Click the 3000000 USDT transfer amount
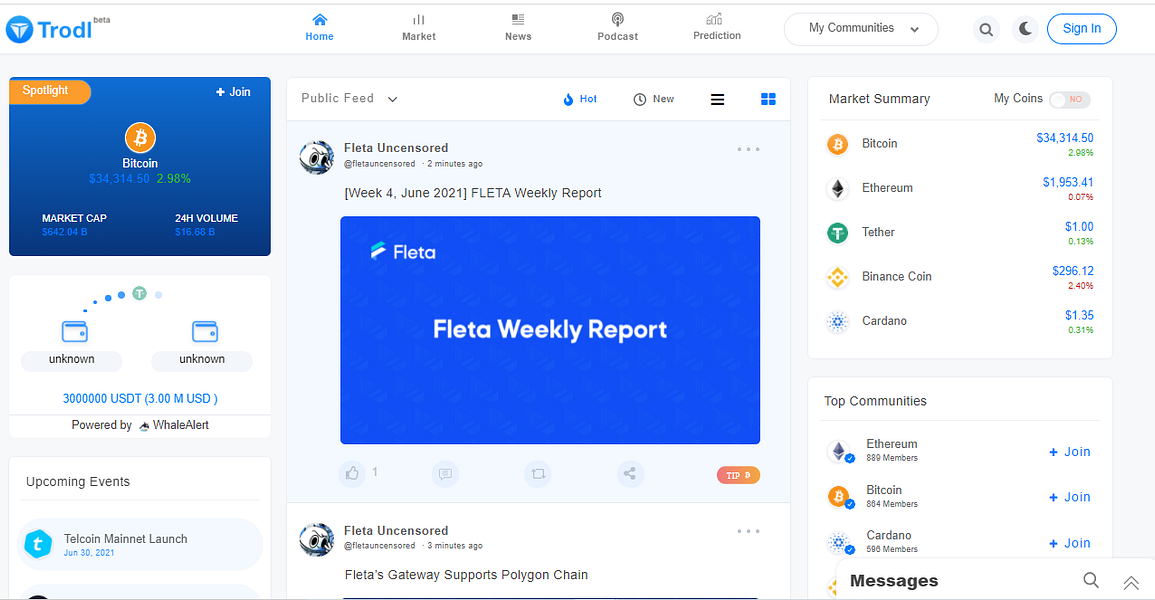Screen dimensions: 1155x600 pyautogui.click(x=140, y=399)
